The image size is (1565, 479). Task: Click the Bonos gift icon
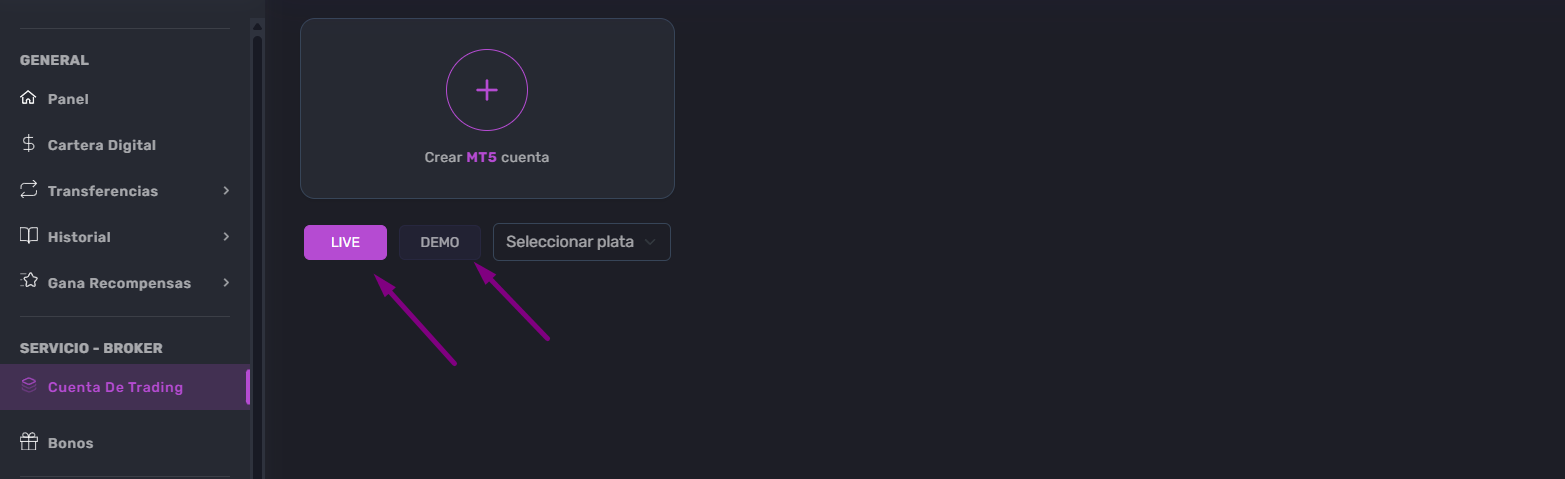pyautogui.click(x=28, y=441)
